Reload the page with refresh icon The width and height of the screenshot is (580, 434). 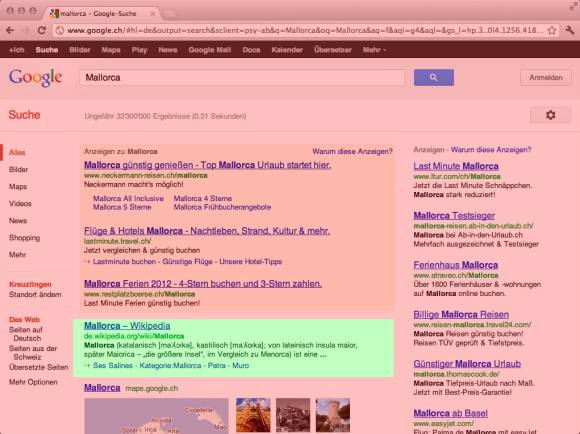pyautogui.click(x=42, y=30)
